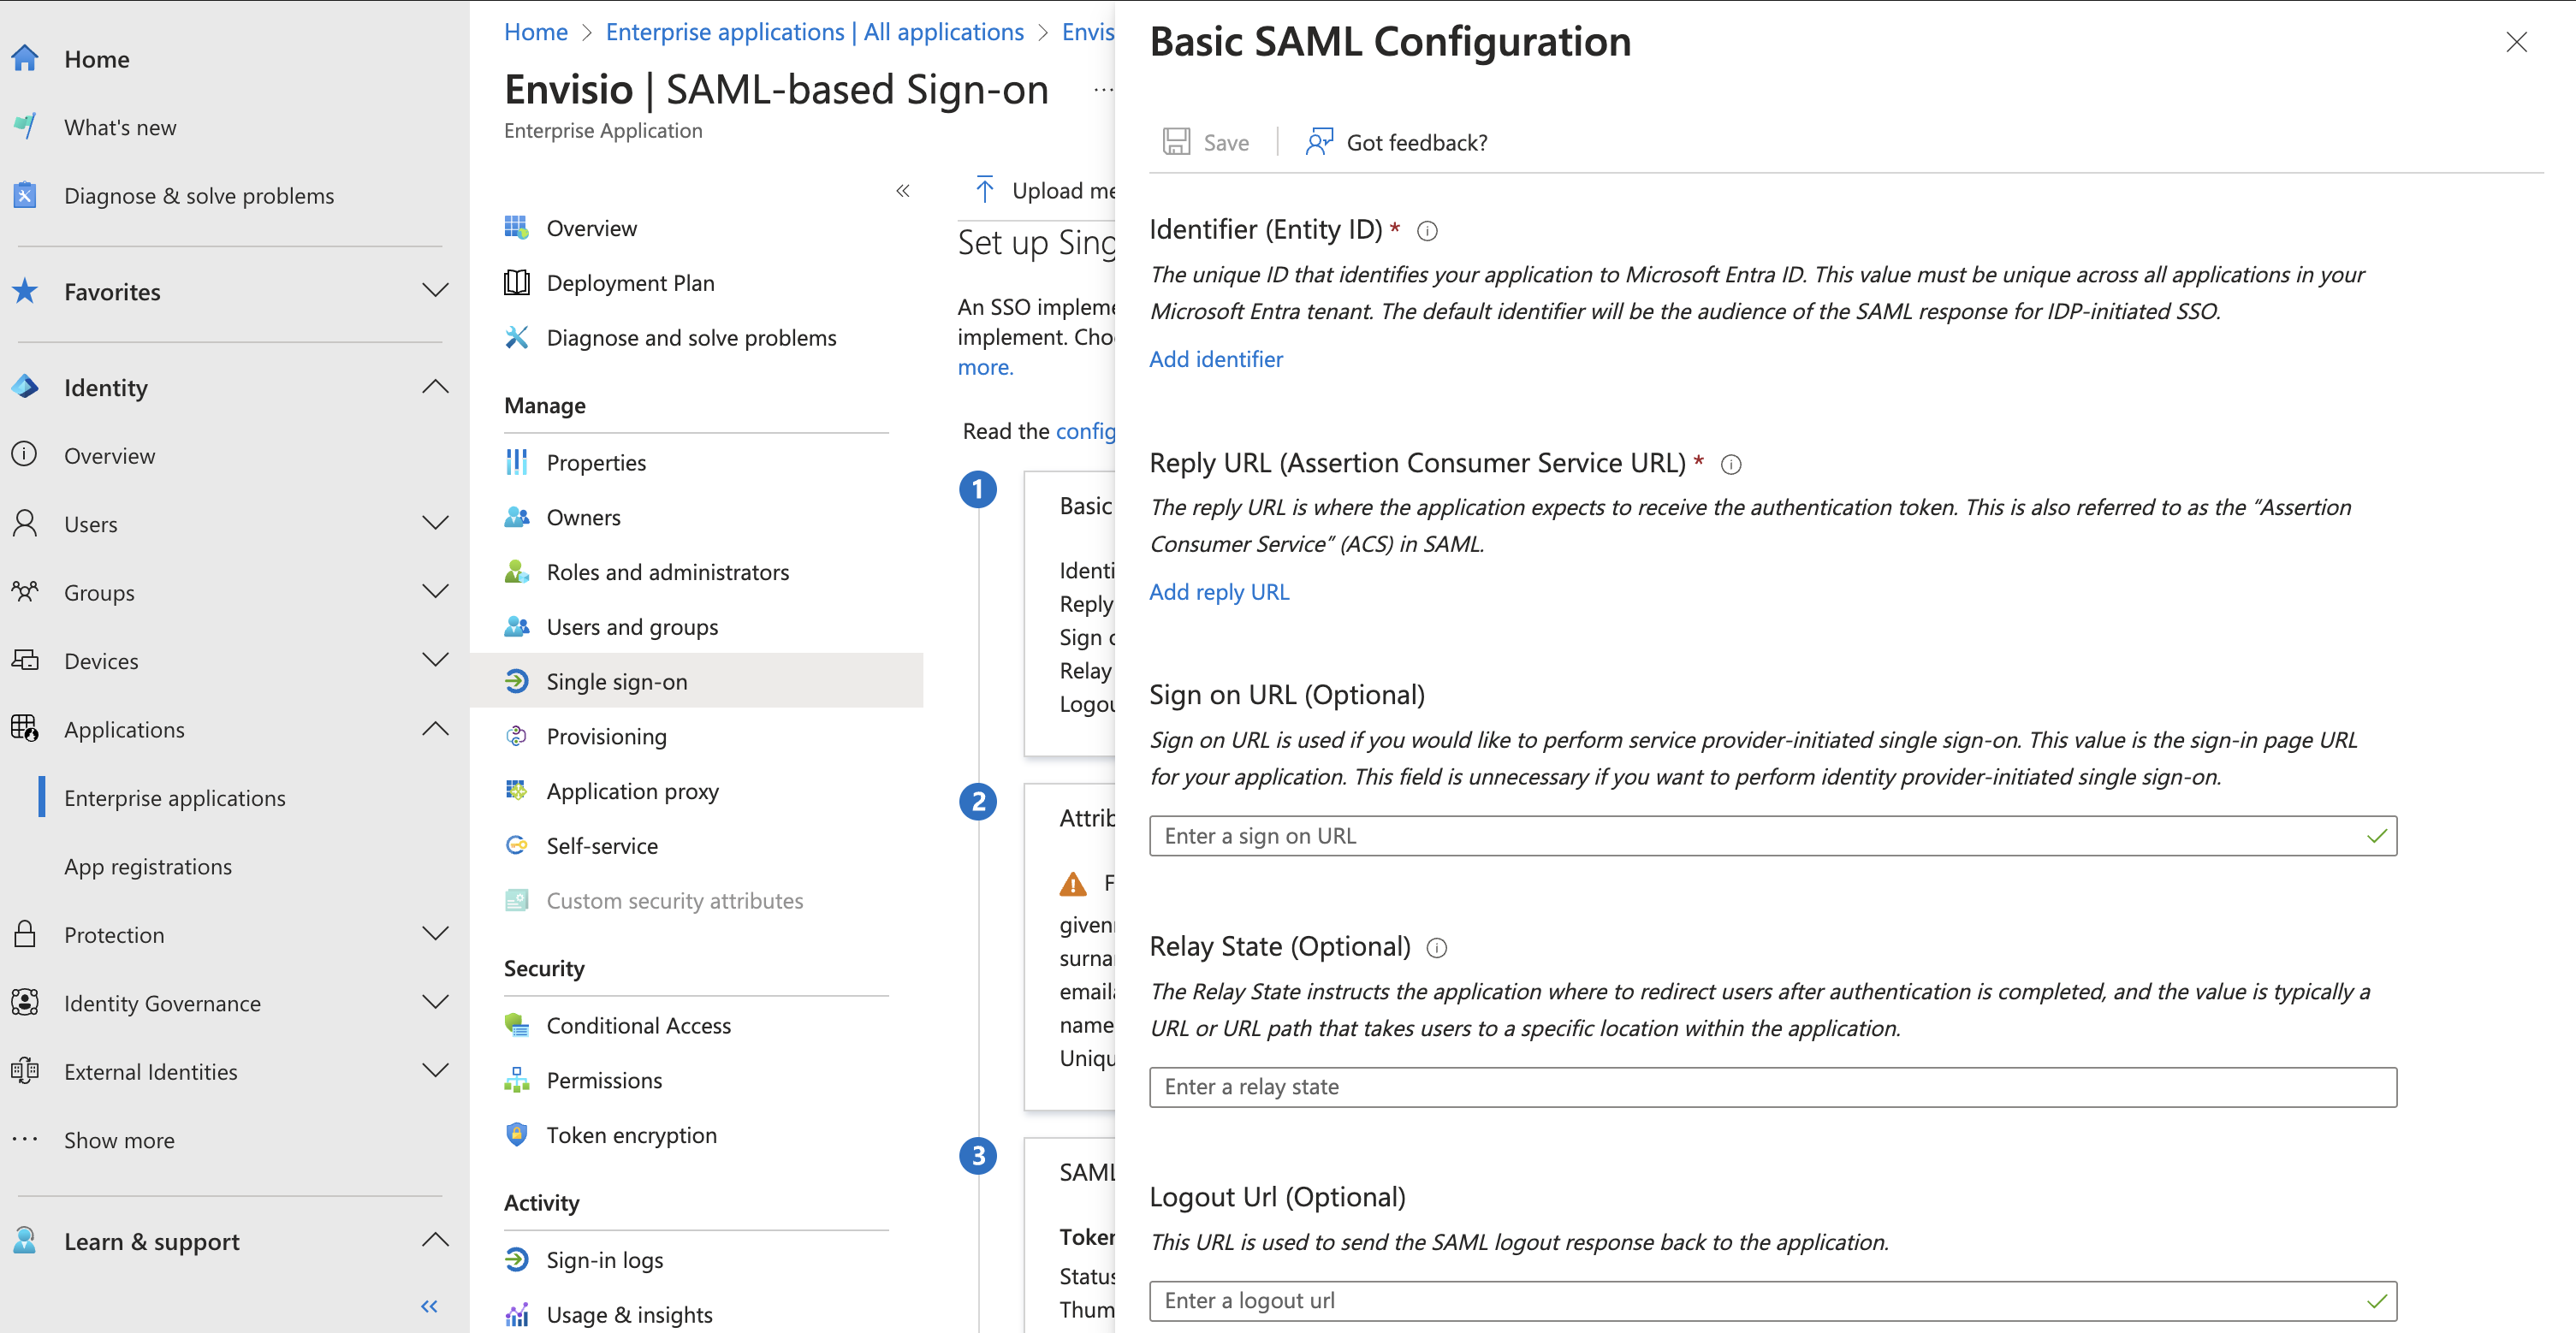2576x1333 pixels.
Task: Click the Identity diamond icon
Action: pos(25,387)
